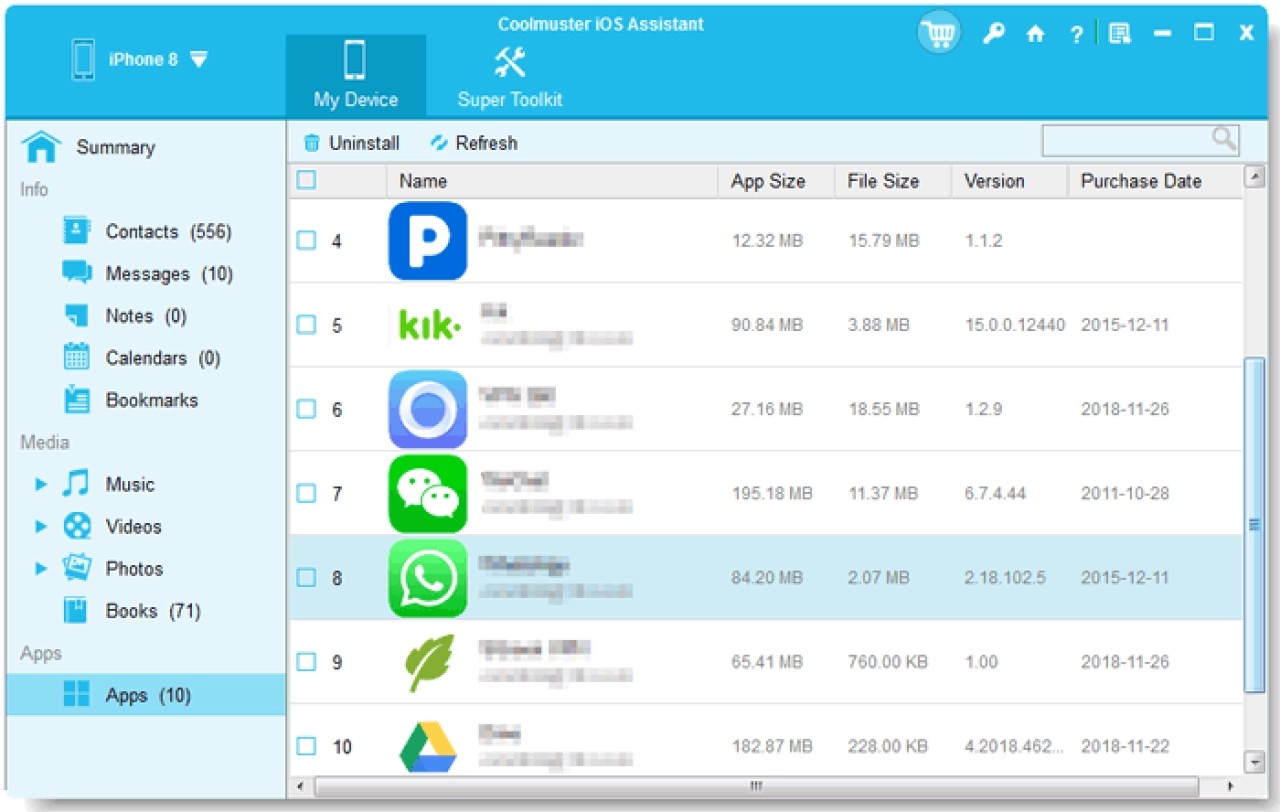Check the box for app row 6
1280x812 pixels.
pyautogui.click(x=307, y=409)
